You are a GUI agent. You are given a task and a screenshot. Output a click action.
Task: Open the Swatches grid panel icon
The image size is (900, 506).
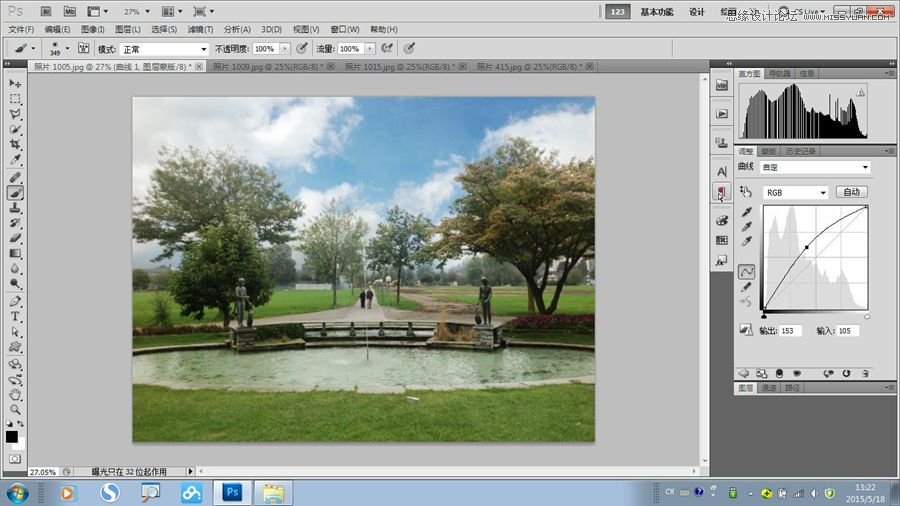tap(722, 240)
